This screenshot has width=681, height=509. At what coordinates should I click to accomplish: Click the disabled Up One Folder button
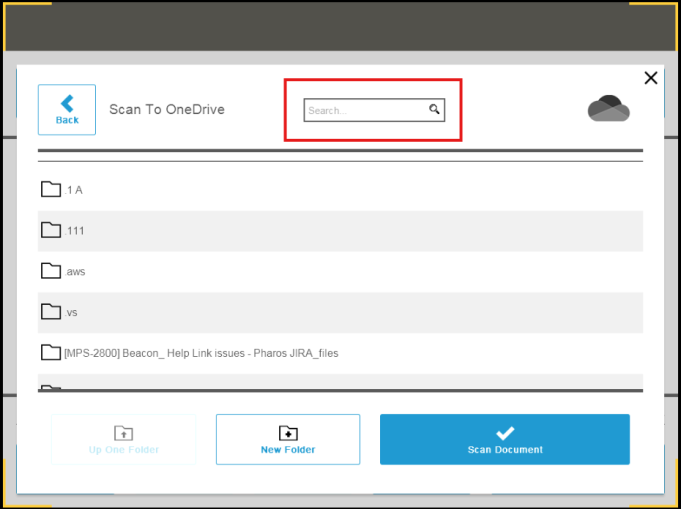[x=124, y=440]
